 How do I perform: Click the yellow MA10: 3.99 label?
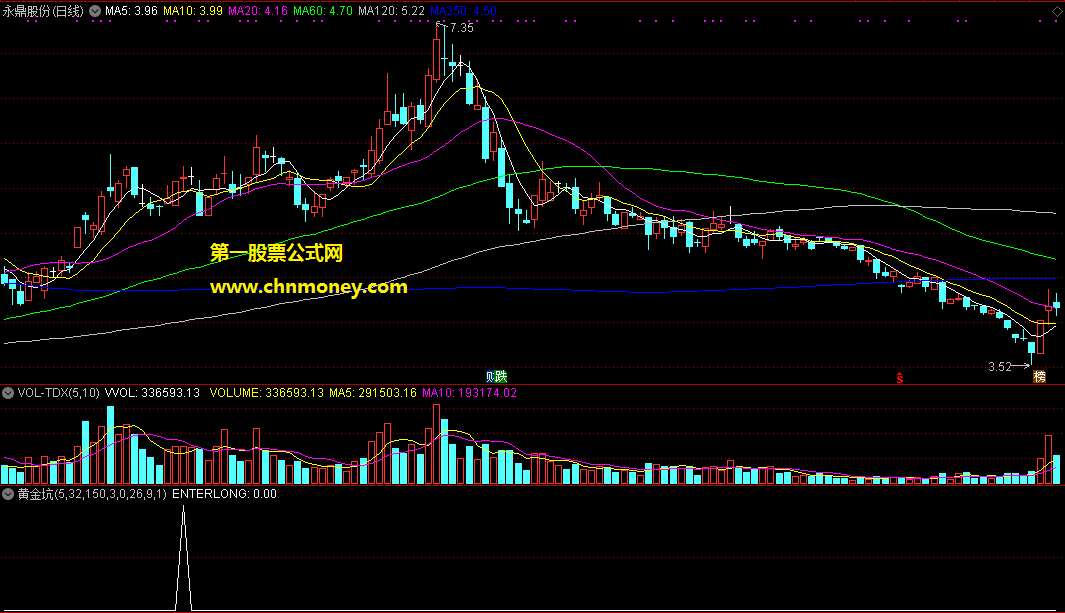coord(193,11)
